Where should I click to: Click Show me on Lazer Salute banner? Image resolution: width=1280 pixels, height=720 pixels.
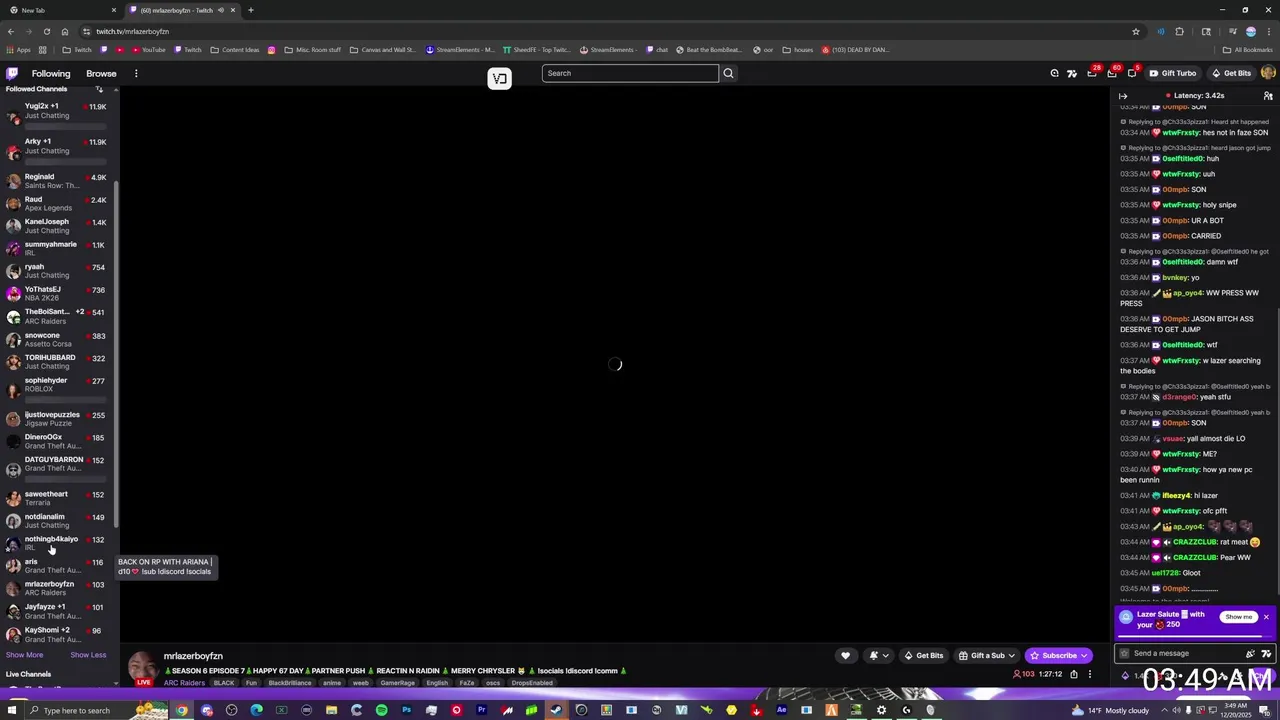[1238, 617]
